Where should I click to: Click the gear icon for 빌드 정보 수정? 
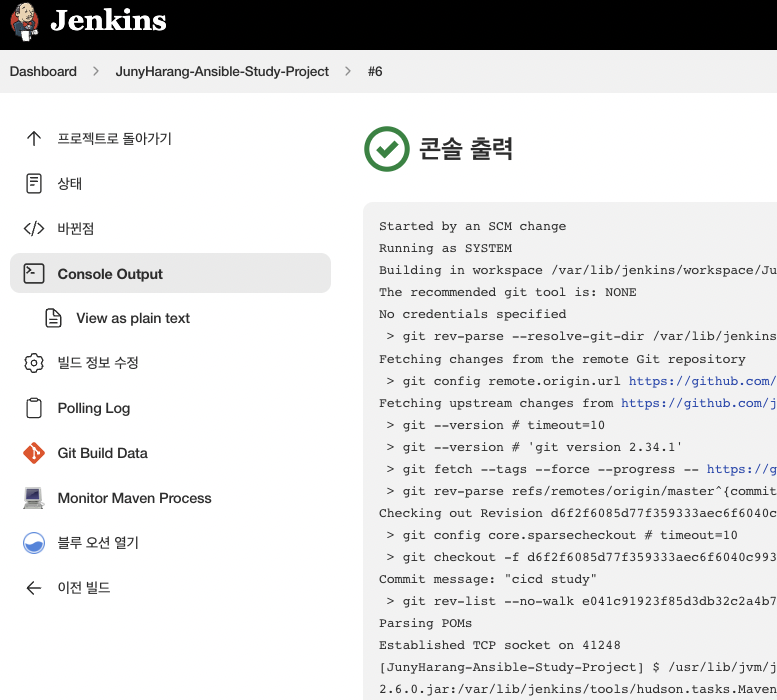pyautogui.click(x=34, y=363)
